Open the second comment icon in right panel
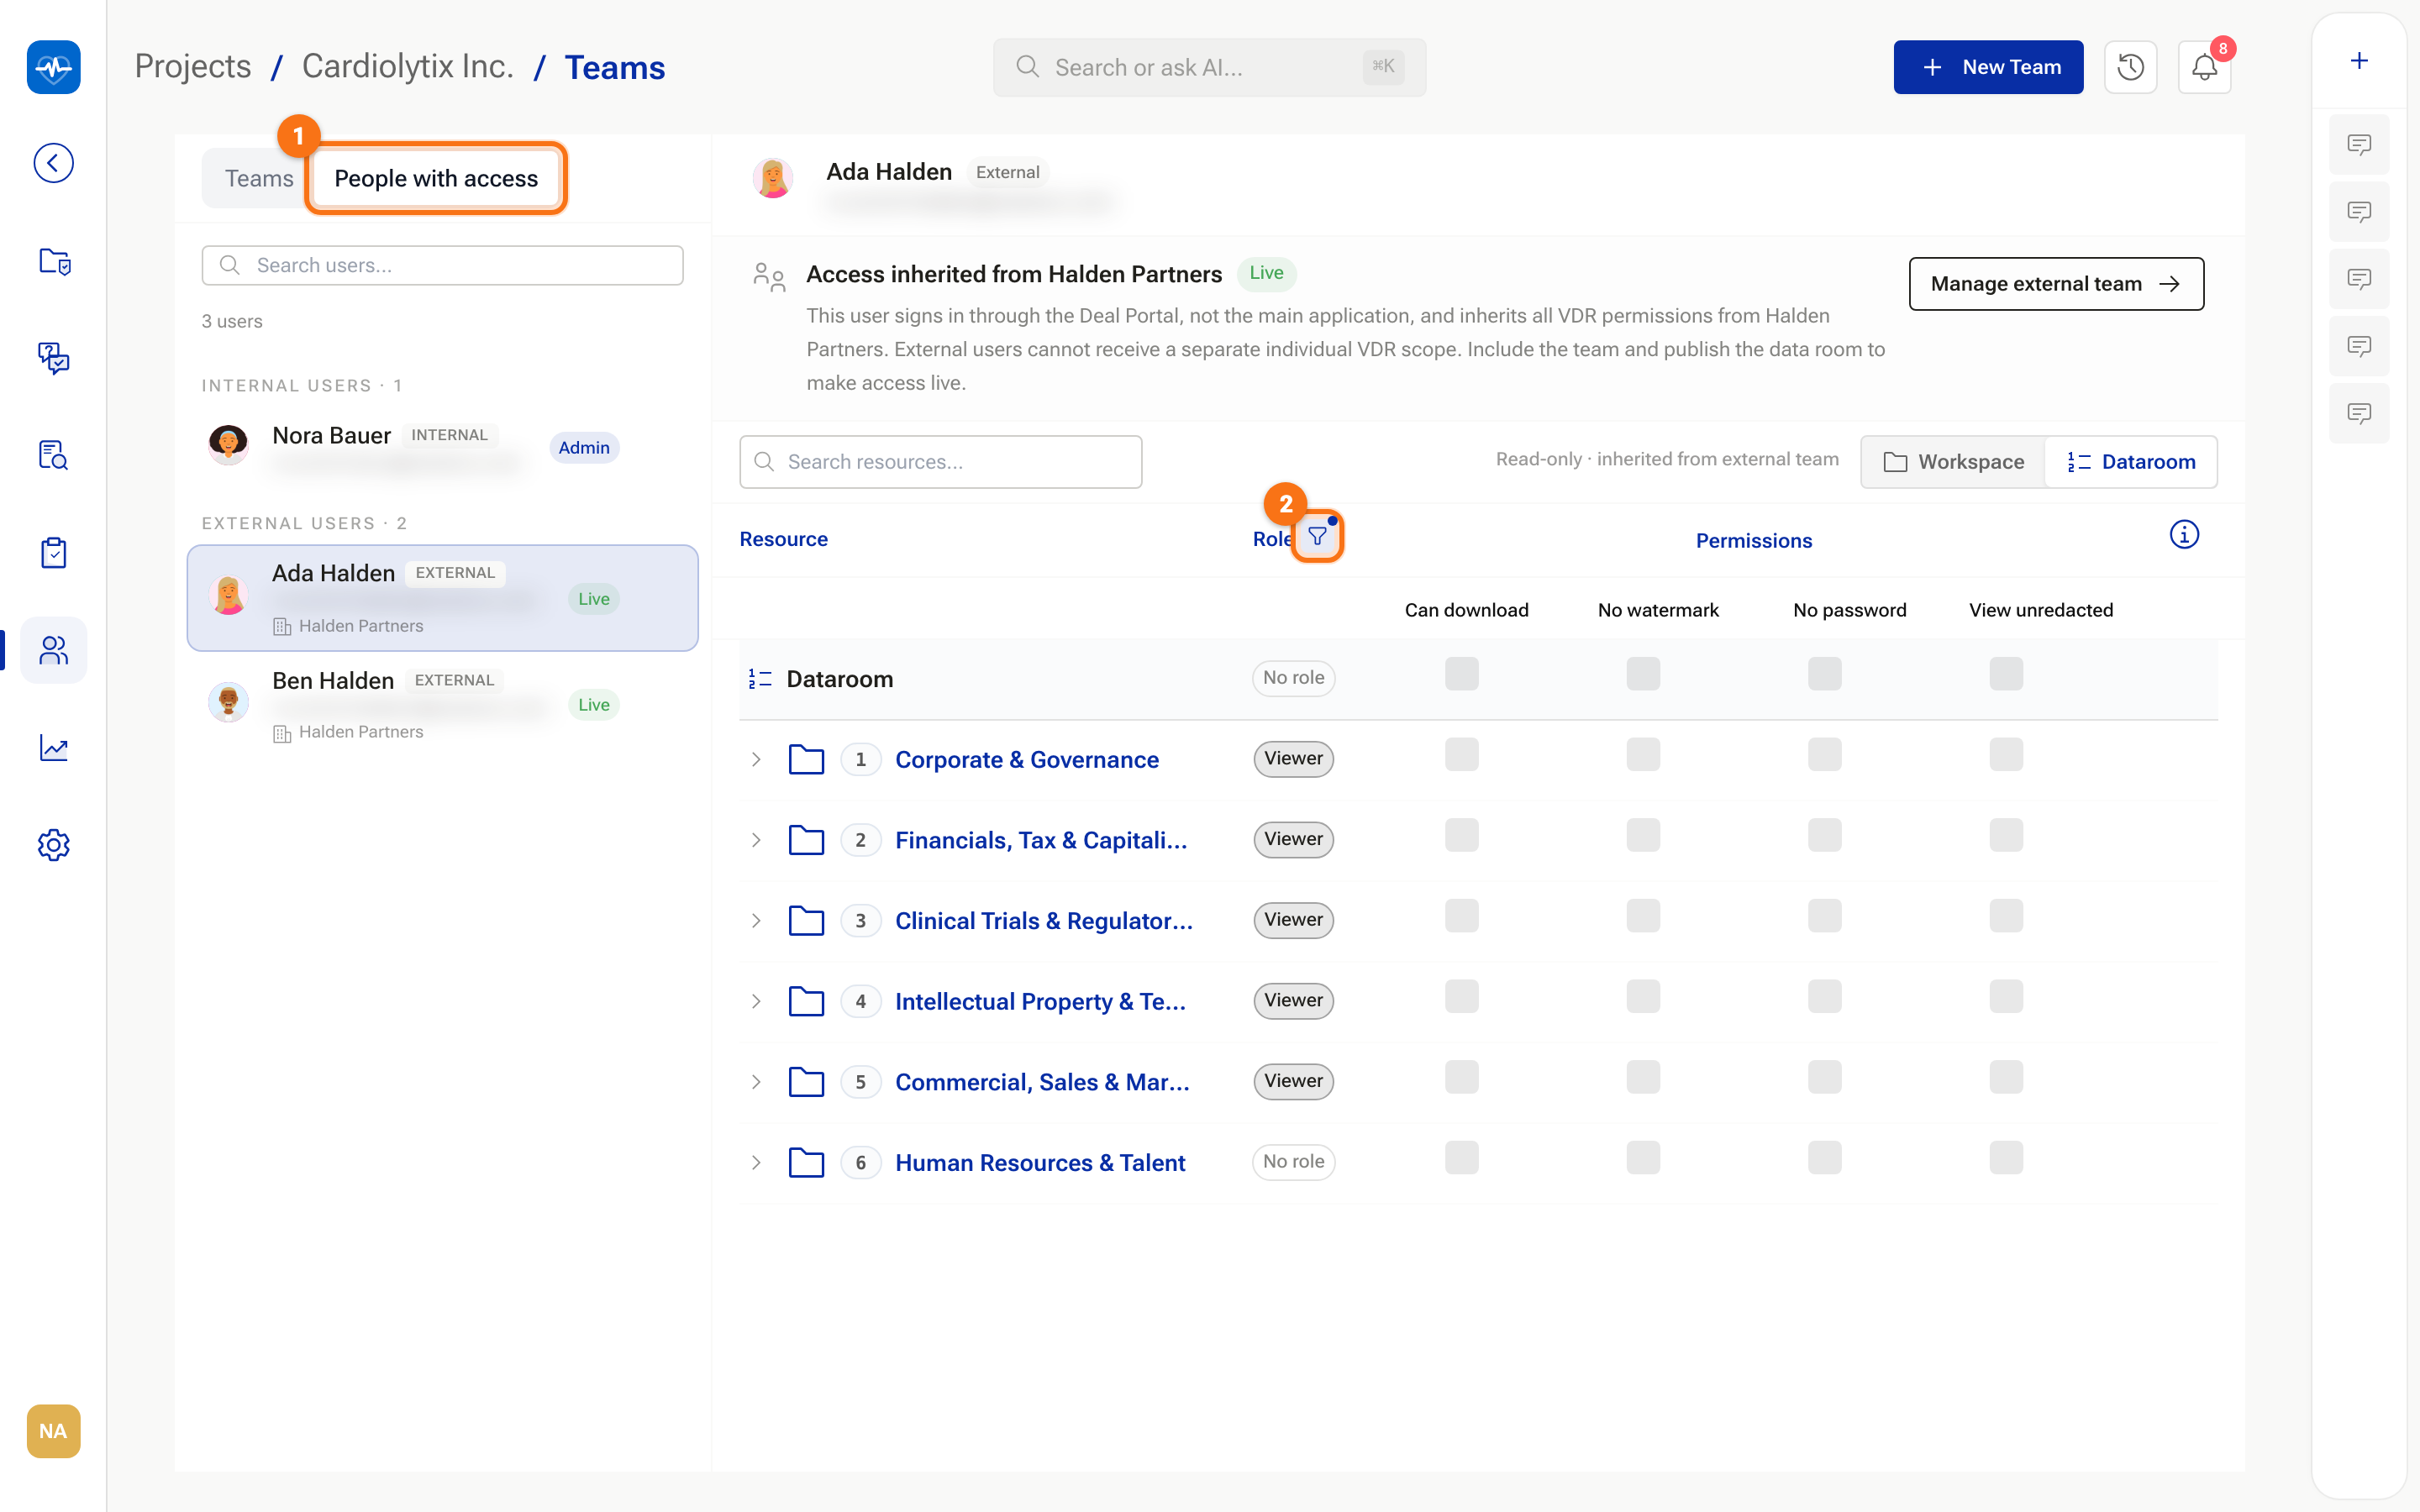Screen dimensions: 2420x1512 (2359, 212)
